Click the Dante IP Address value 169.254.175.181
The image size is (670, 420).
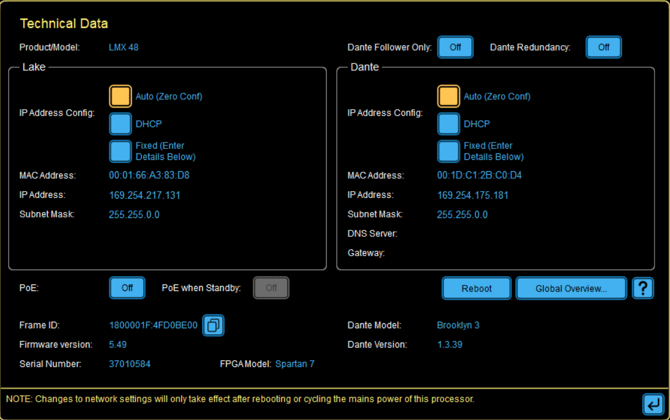coord(473,195)
